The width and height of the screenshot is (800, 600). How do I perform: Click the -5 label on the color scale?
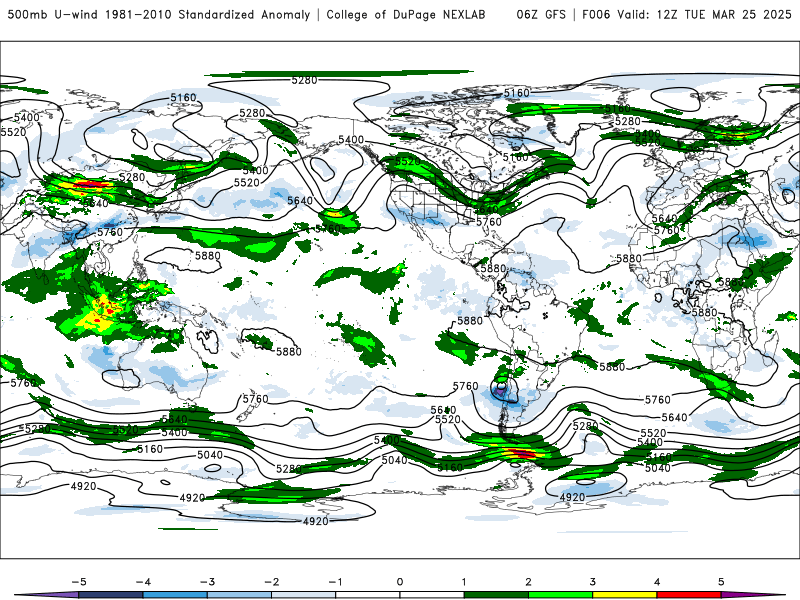(79, 582)
